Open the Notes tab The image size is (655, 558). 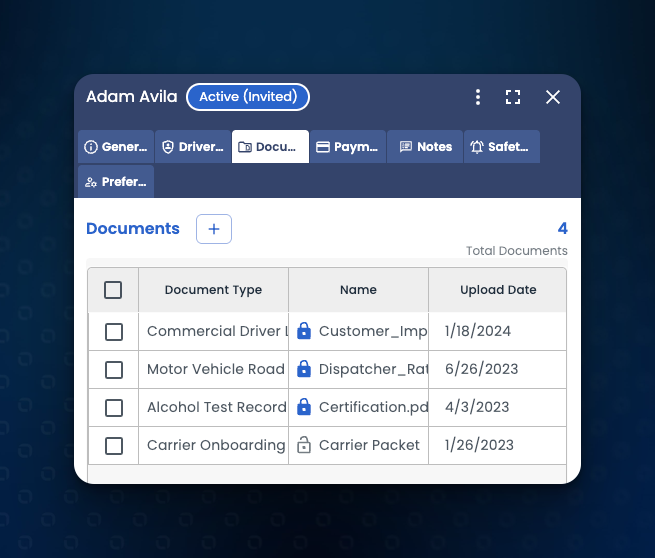pyautogui.click(x=425, y=147)
